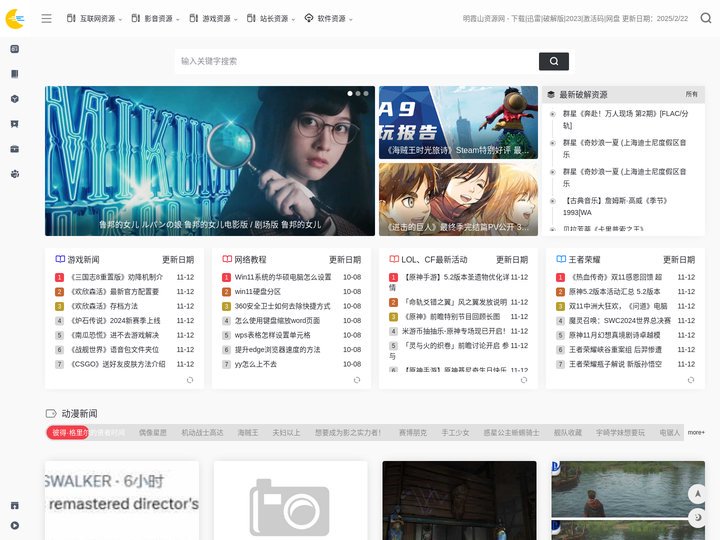
Task: Open 【古典音乐】詹姆斯·高威《季节》 entry
Action: [615, 207]
